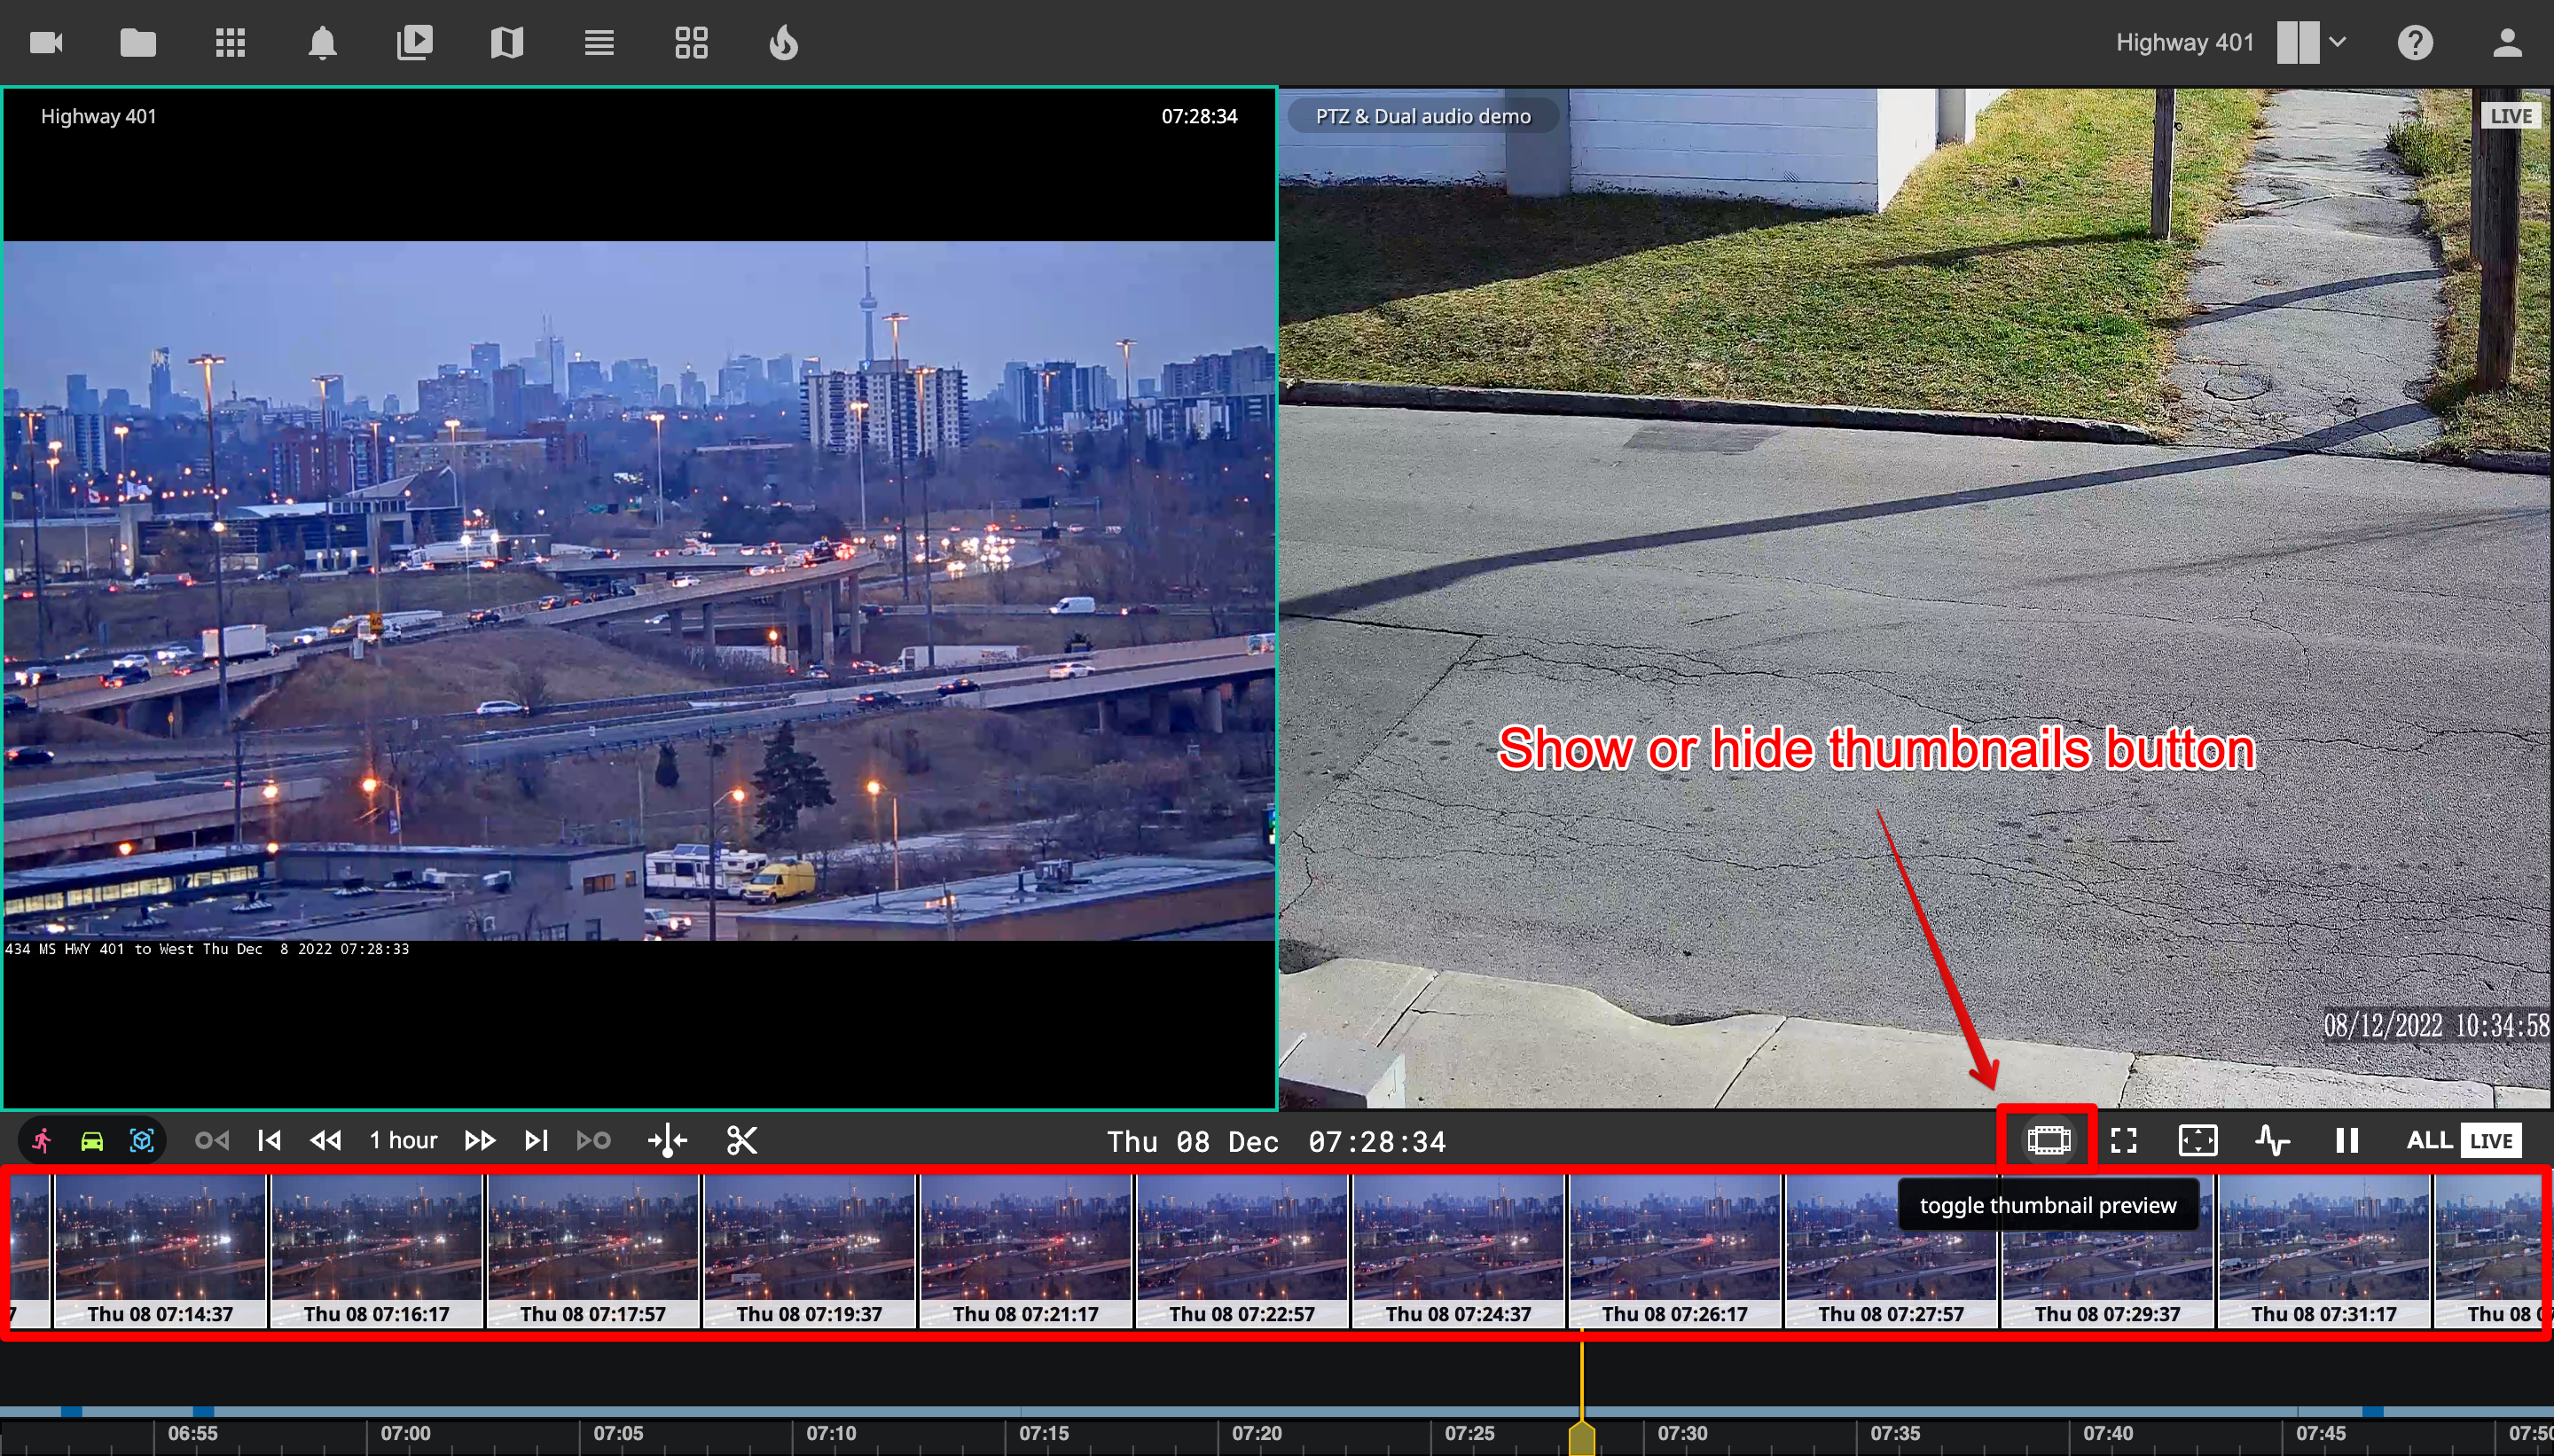Open thumbnail Thu 08 07:14:37

160,1251
